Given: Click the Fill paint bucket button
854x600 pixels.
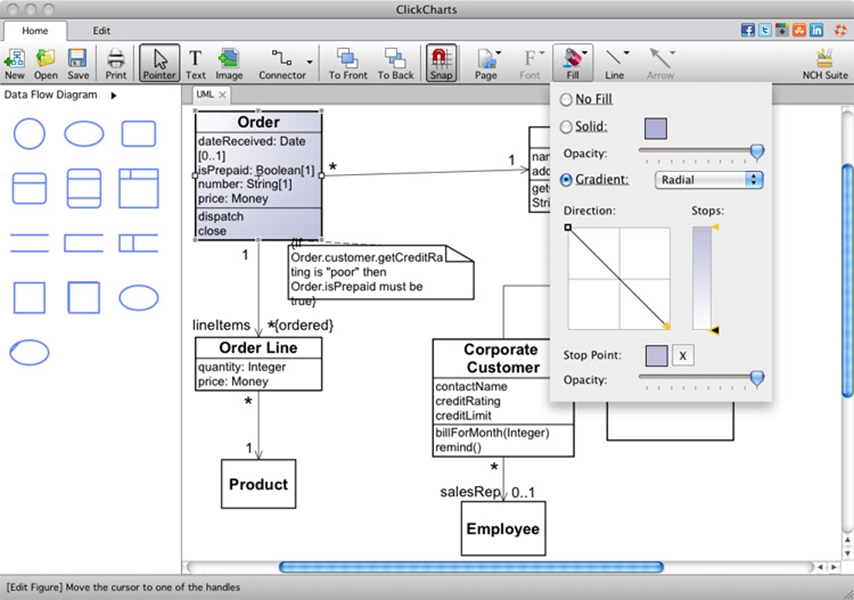Looking at the screenshot, I should click(572, 64).
